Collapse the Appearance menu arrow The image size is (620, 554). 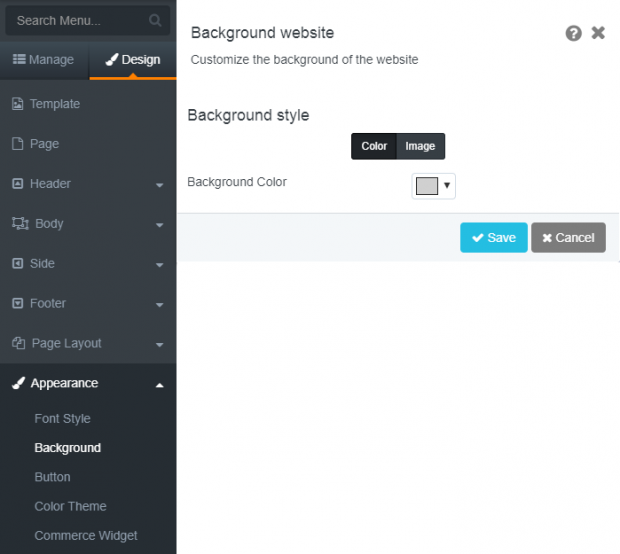pyautogui.click(x=159, y=385)
